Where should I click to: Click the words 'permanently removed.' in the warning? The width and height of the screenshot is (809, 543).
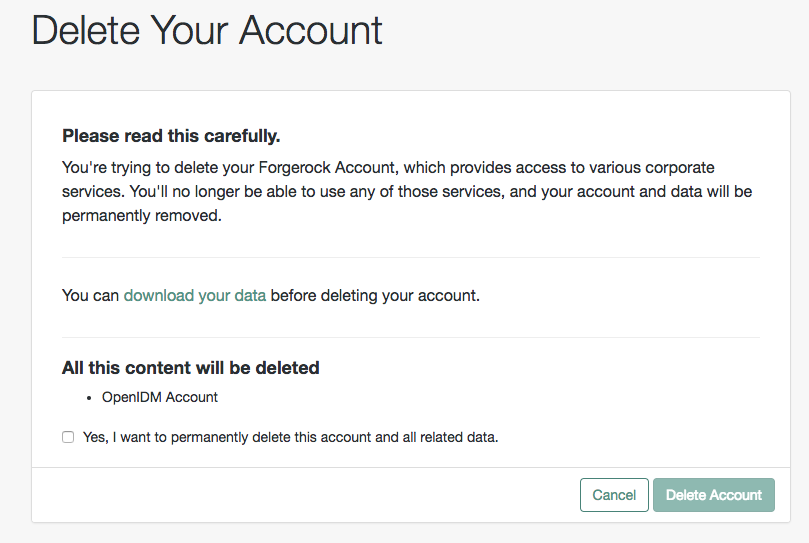[142, 215]
